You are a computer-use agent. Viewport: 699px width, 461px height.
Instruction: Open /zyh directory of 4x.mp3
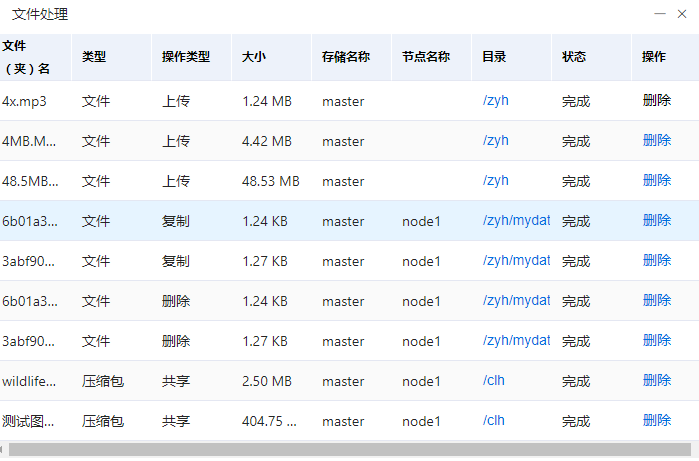click(496, 100)
